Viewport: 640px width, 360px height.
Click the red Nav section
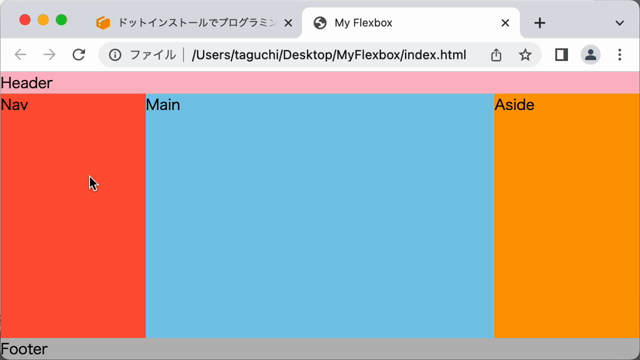(73, 216)
